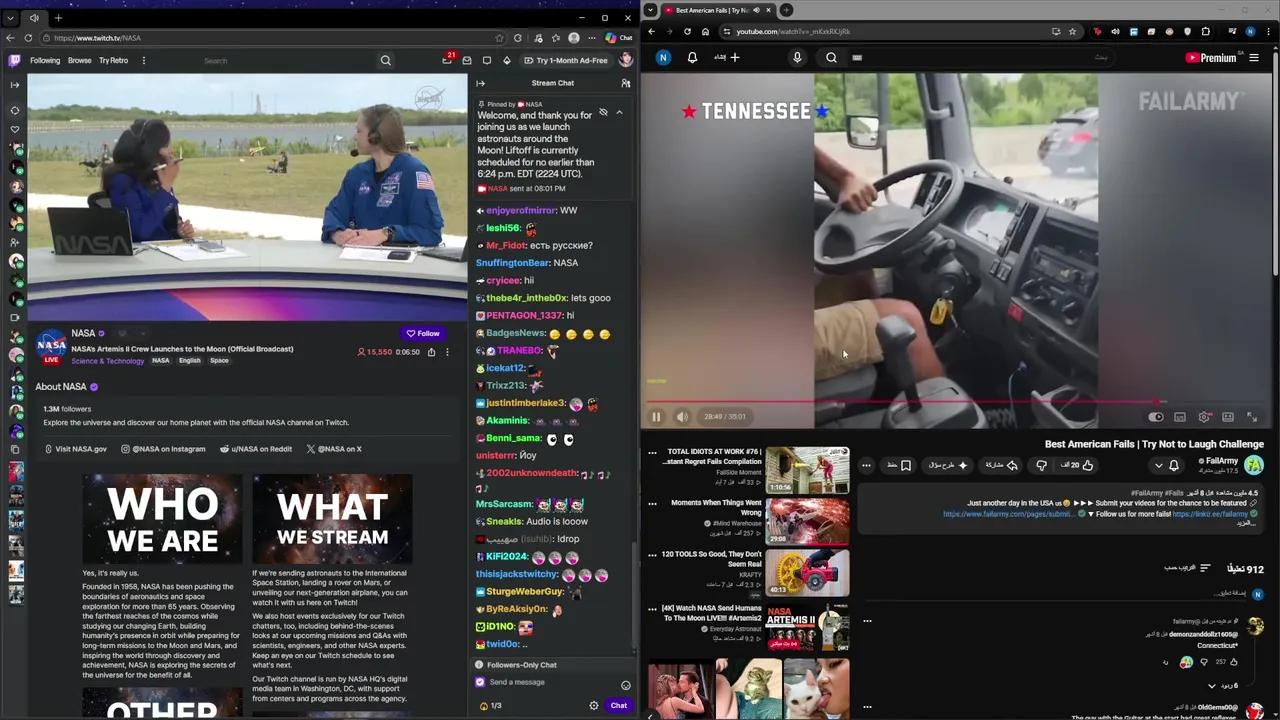Open the u/NASA on Reddit link

point(256,449)
